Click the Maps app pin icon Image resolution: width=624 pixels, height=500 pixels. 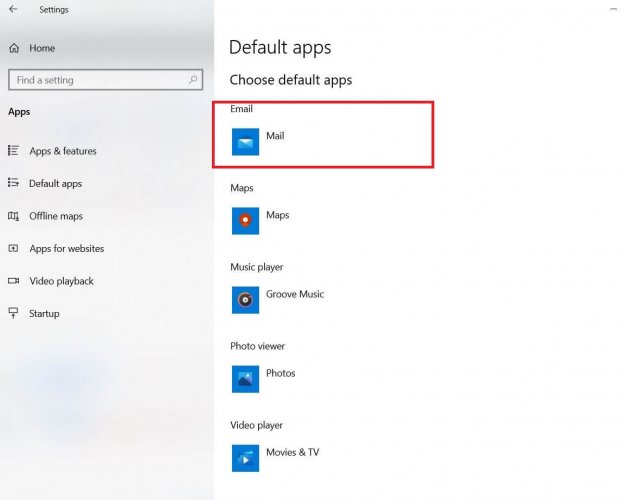click(x=246, y=221)
